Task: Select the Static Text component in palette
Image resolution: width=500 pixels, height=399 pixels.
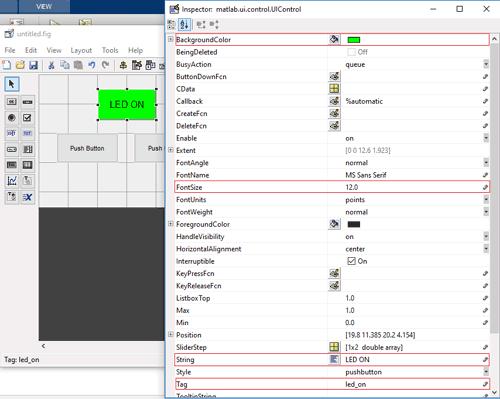Action: tap(27, 133)
